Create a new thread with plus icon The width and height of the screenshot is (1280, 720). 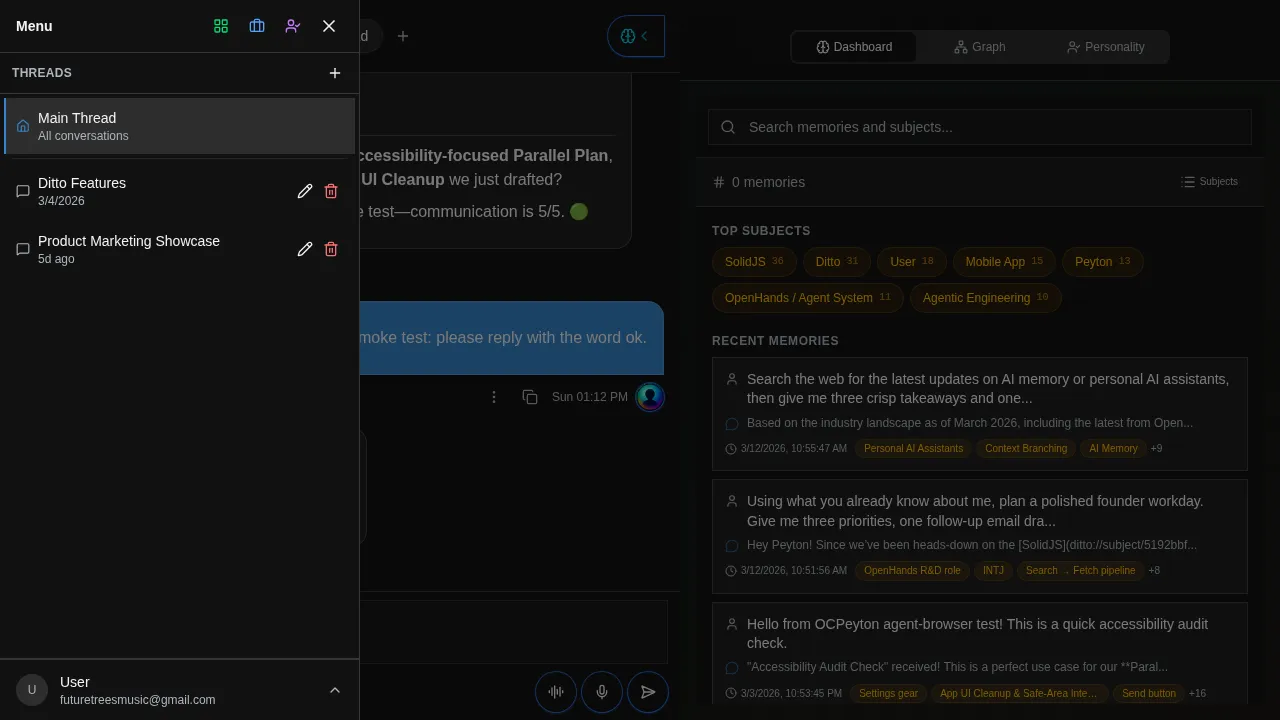pos(335,73)
